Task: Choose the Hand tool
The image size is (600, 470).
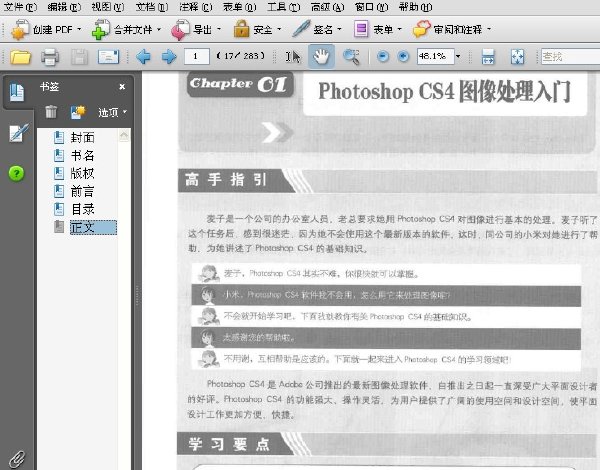Action: pyautogui.click(x=321, y=57)
